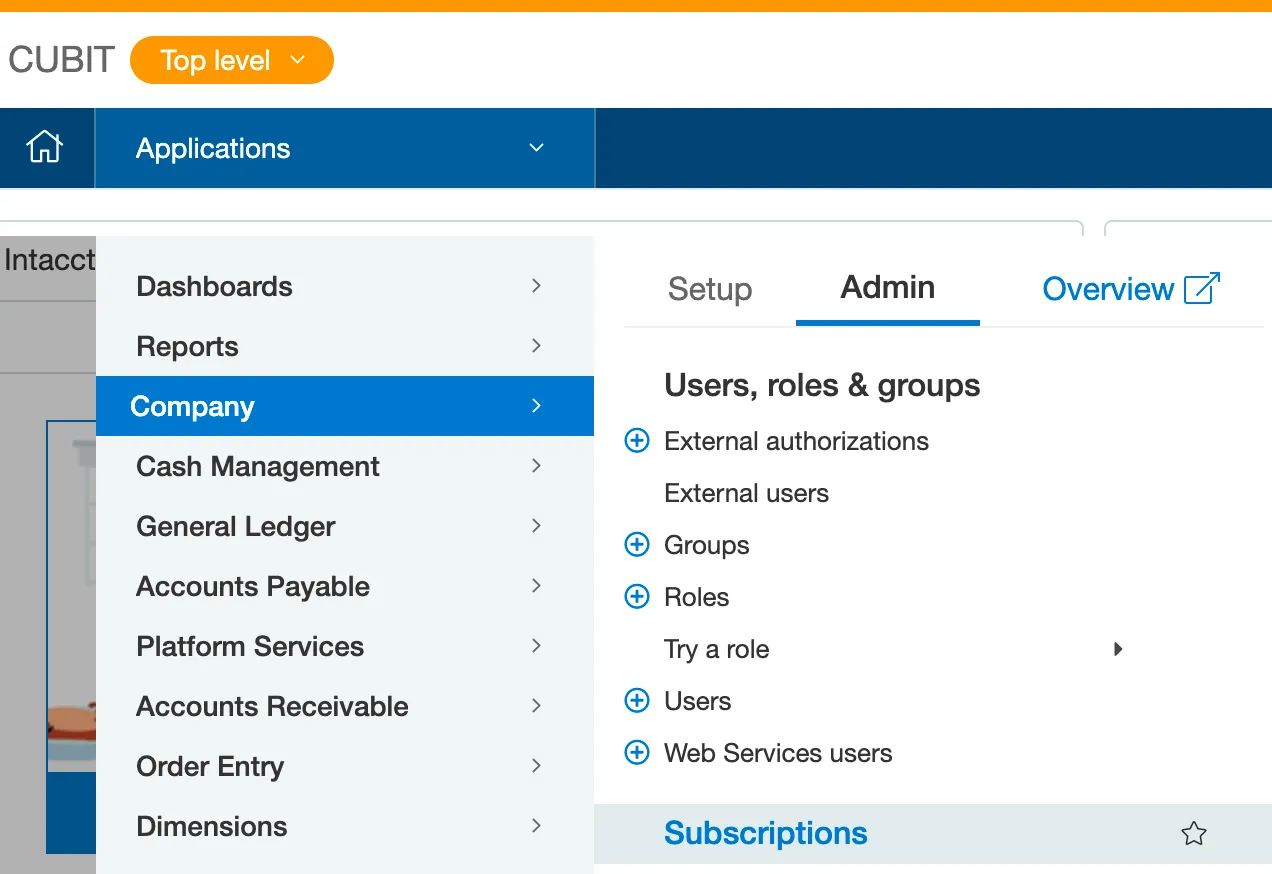
Task: Select Order Entry in the menu
Action: point(345,766)
